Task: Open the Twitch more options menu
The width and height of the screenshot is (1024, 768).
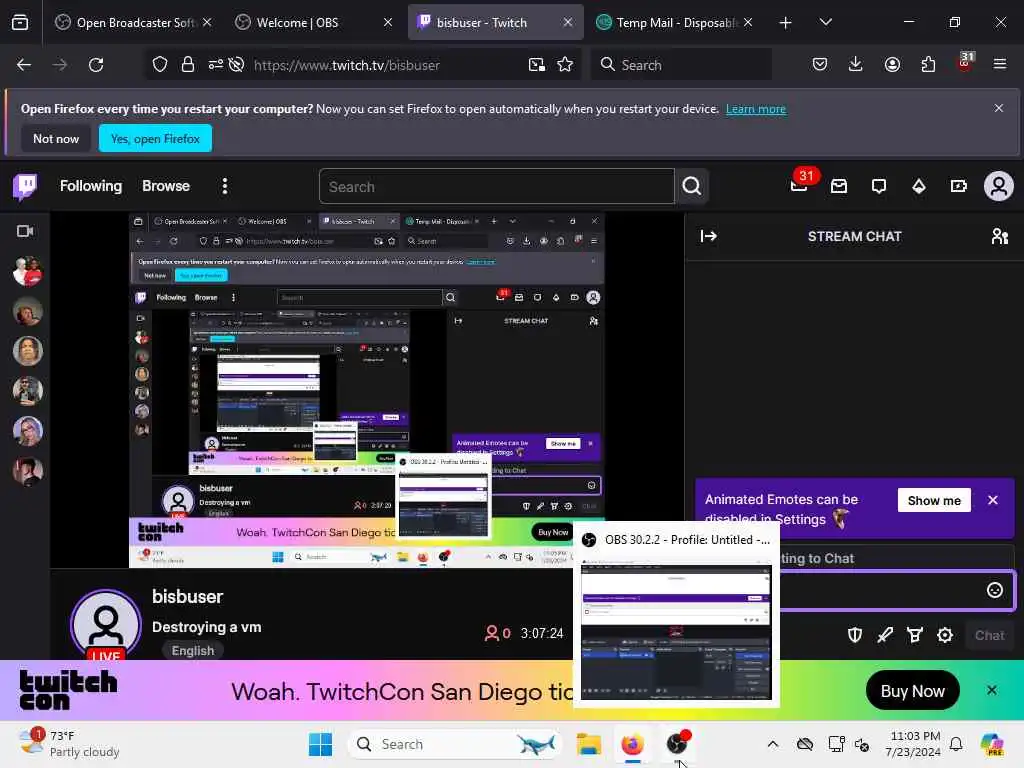Action: (225, 186)
